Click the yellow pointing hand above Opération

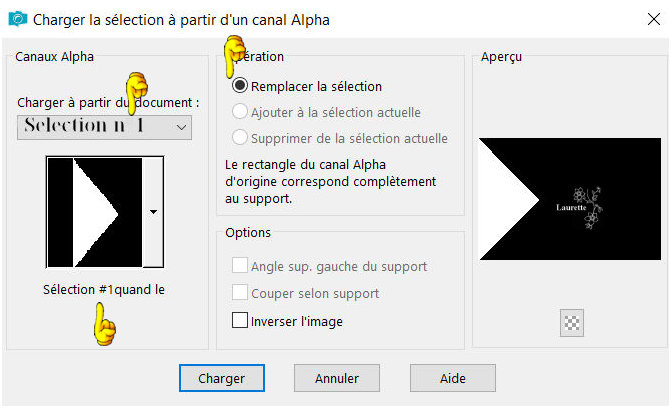[x=234, y=56]
